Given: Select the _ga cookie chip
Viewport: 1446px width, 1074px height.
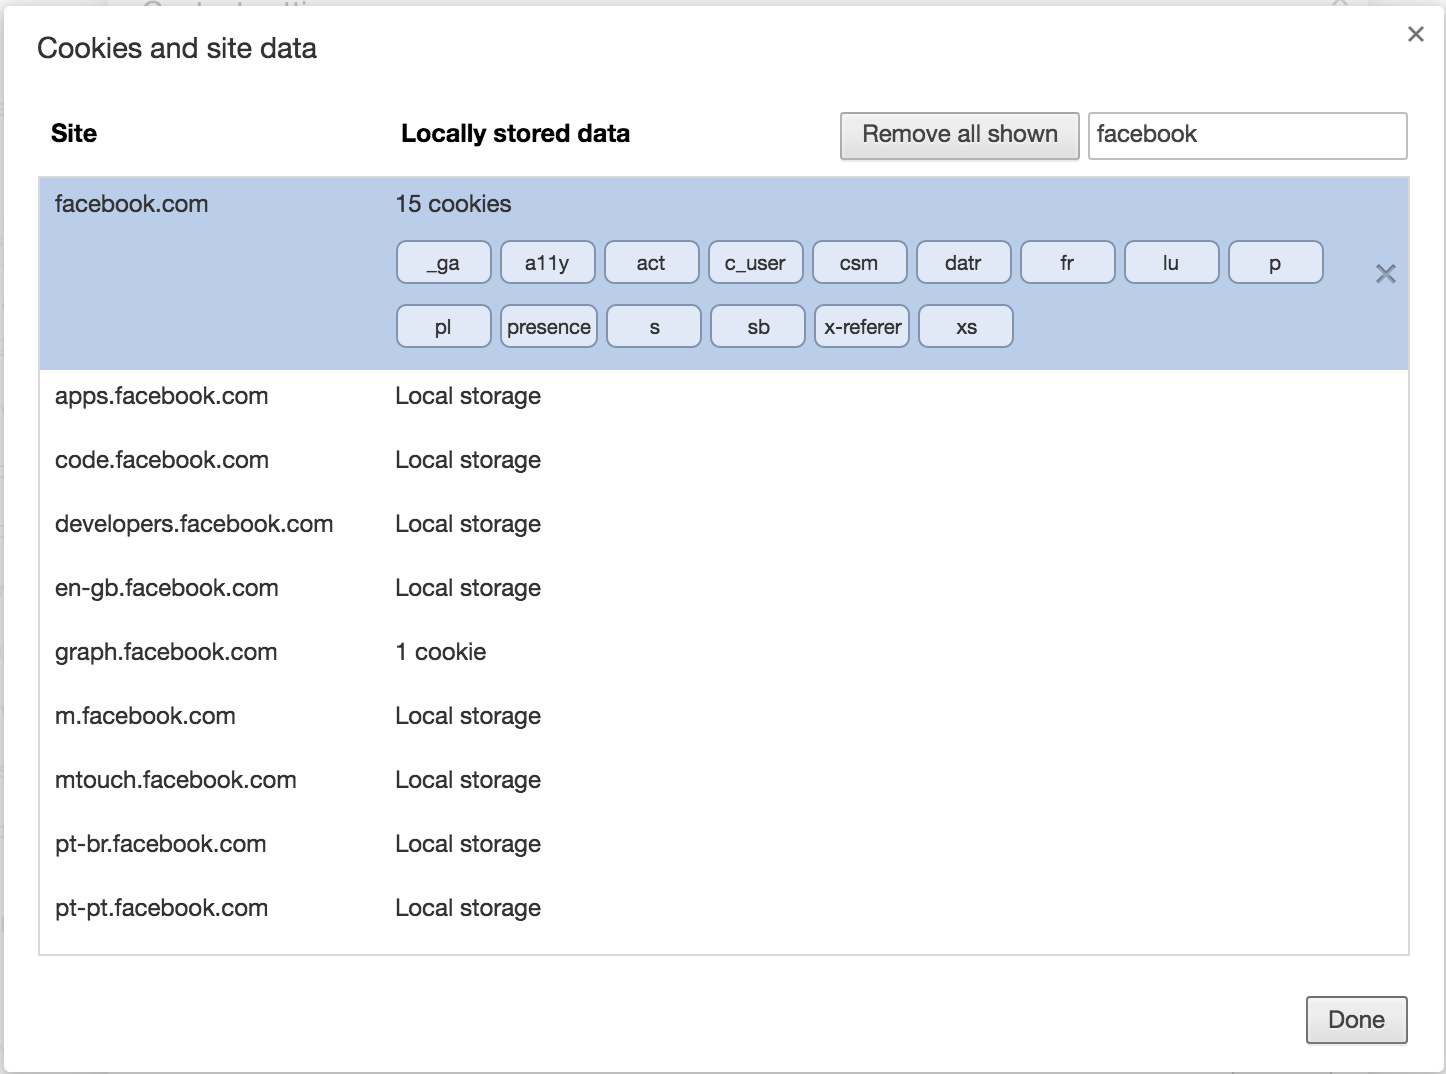Looking at the screenshot, I should click(x=443, y=263).
